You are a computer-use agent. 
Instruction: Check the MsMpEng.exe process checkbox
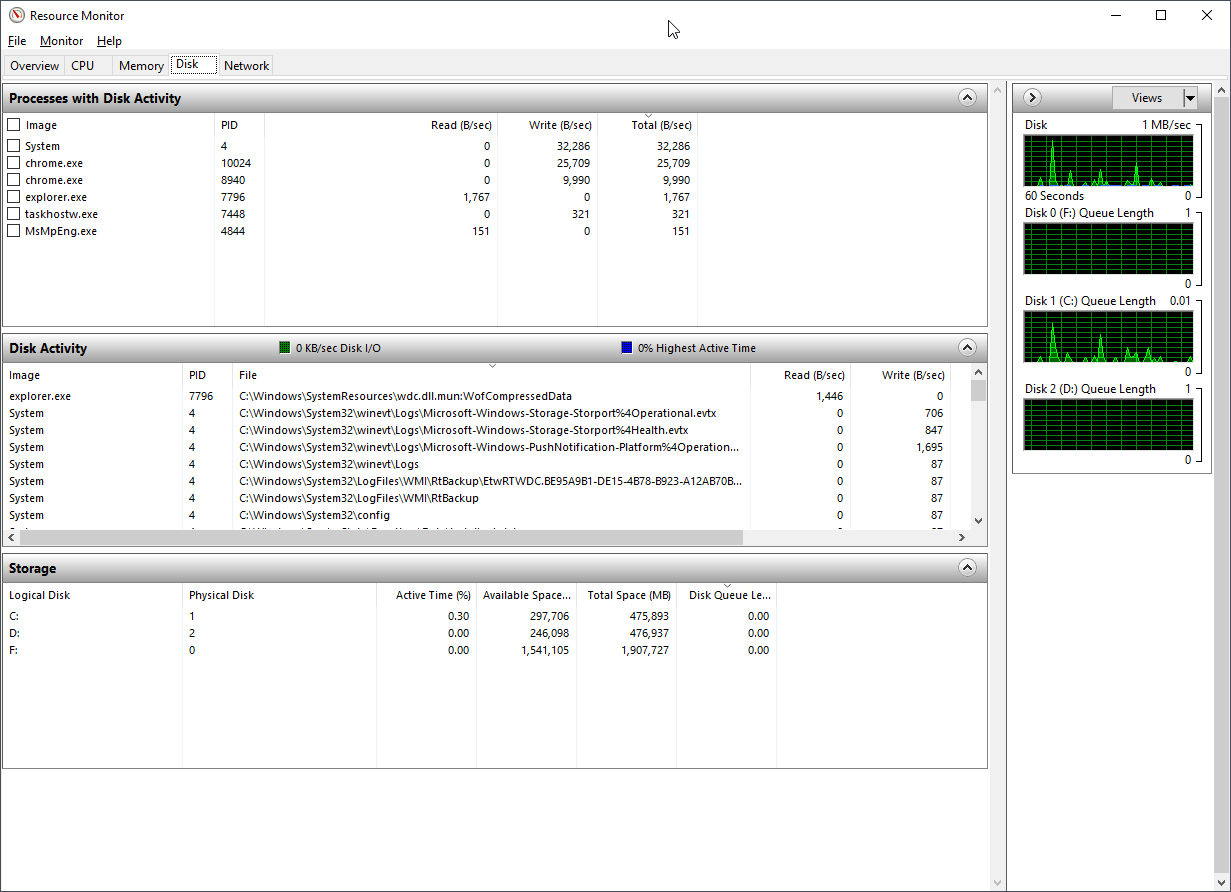click(x=14, y=231)
